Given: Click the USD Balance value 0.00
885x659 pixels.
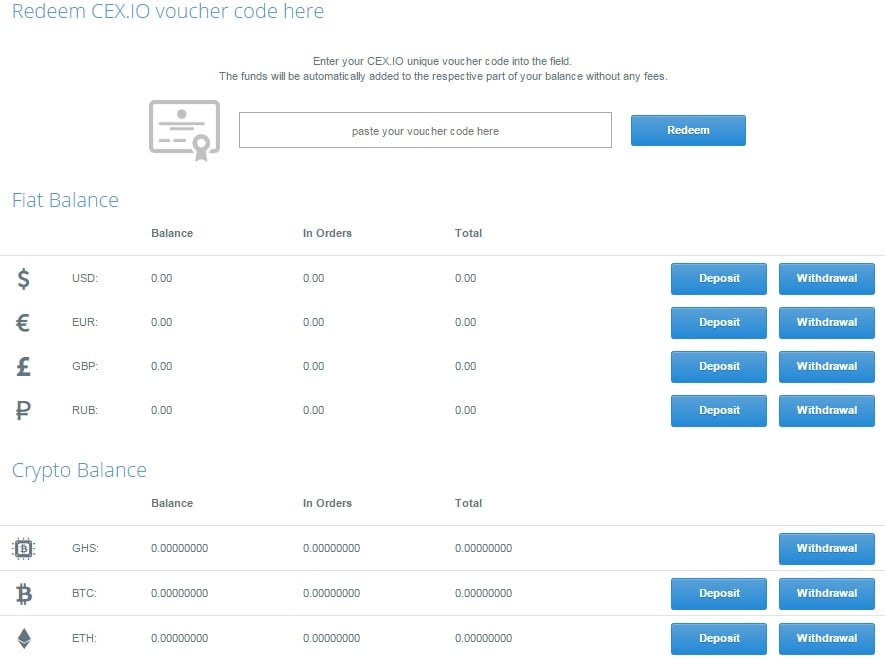Looking at the screenshot, I should point(161,278).
